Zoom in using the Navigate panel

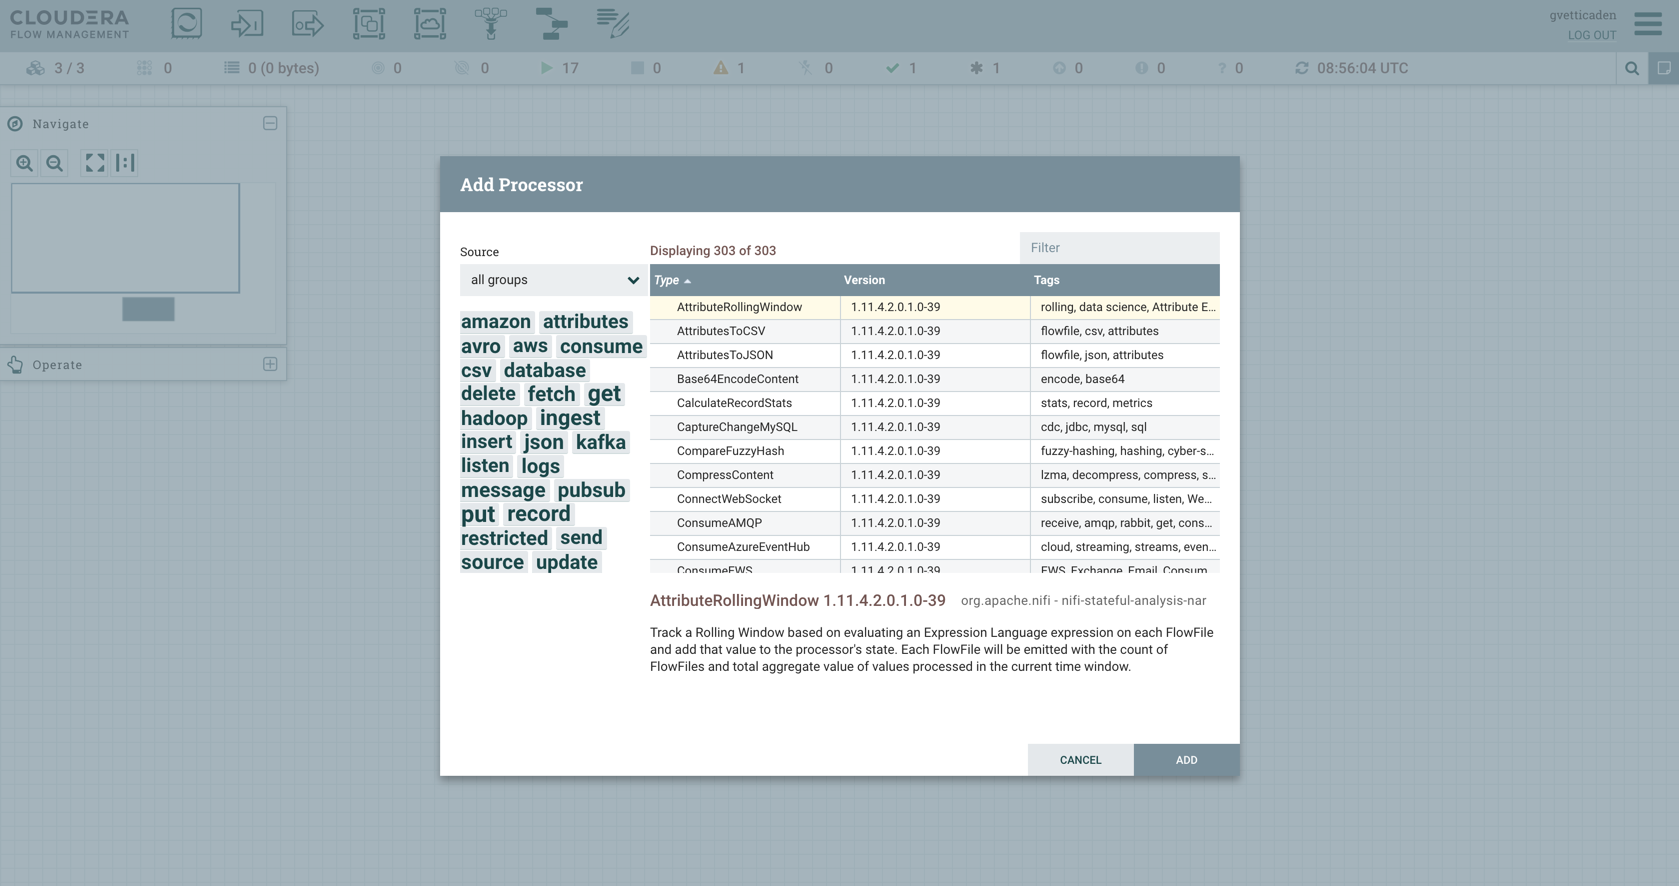pyautogui.click(x=25, y=163)
